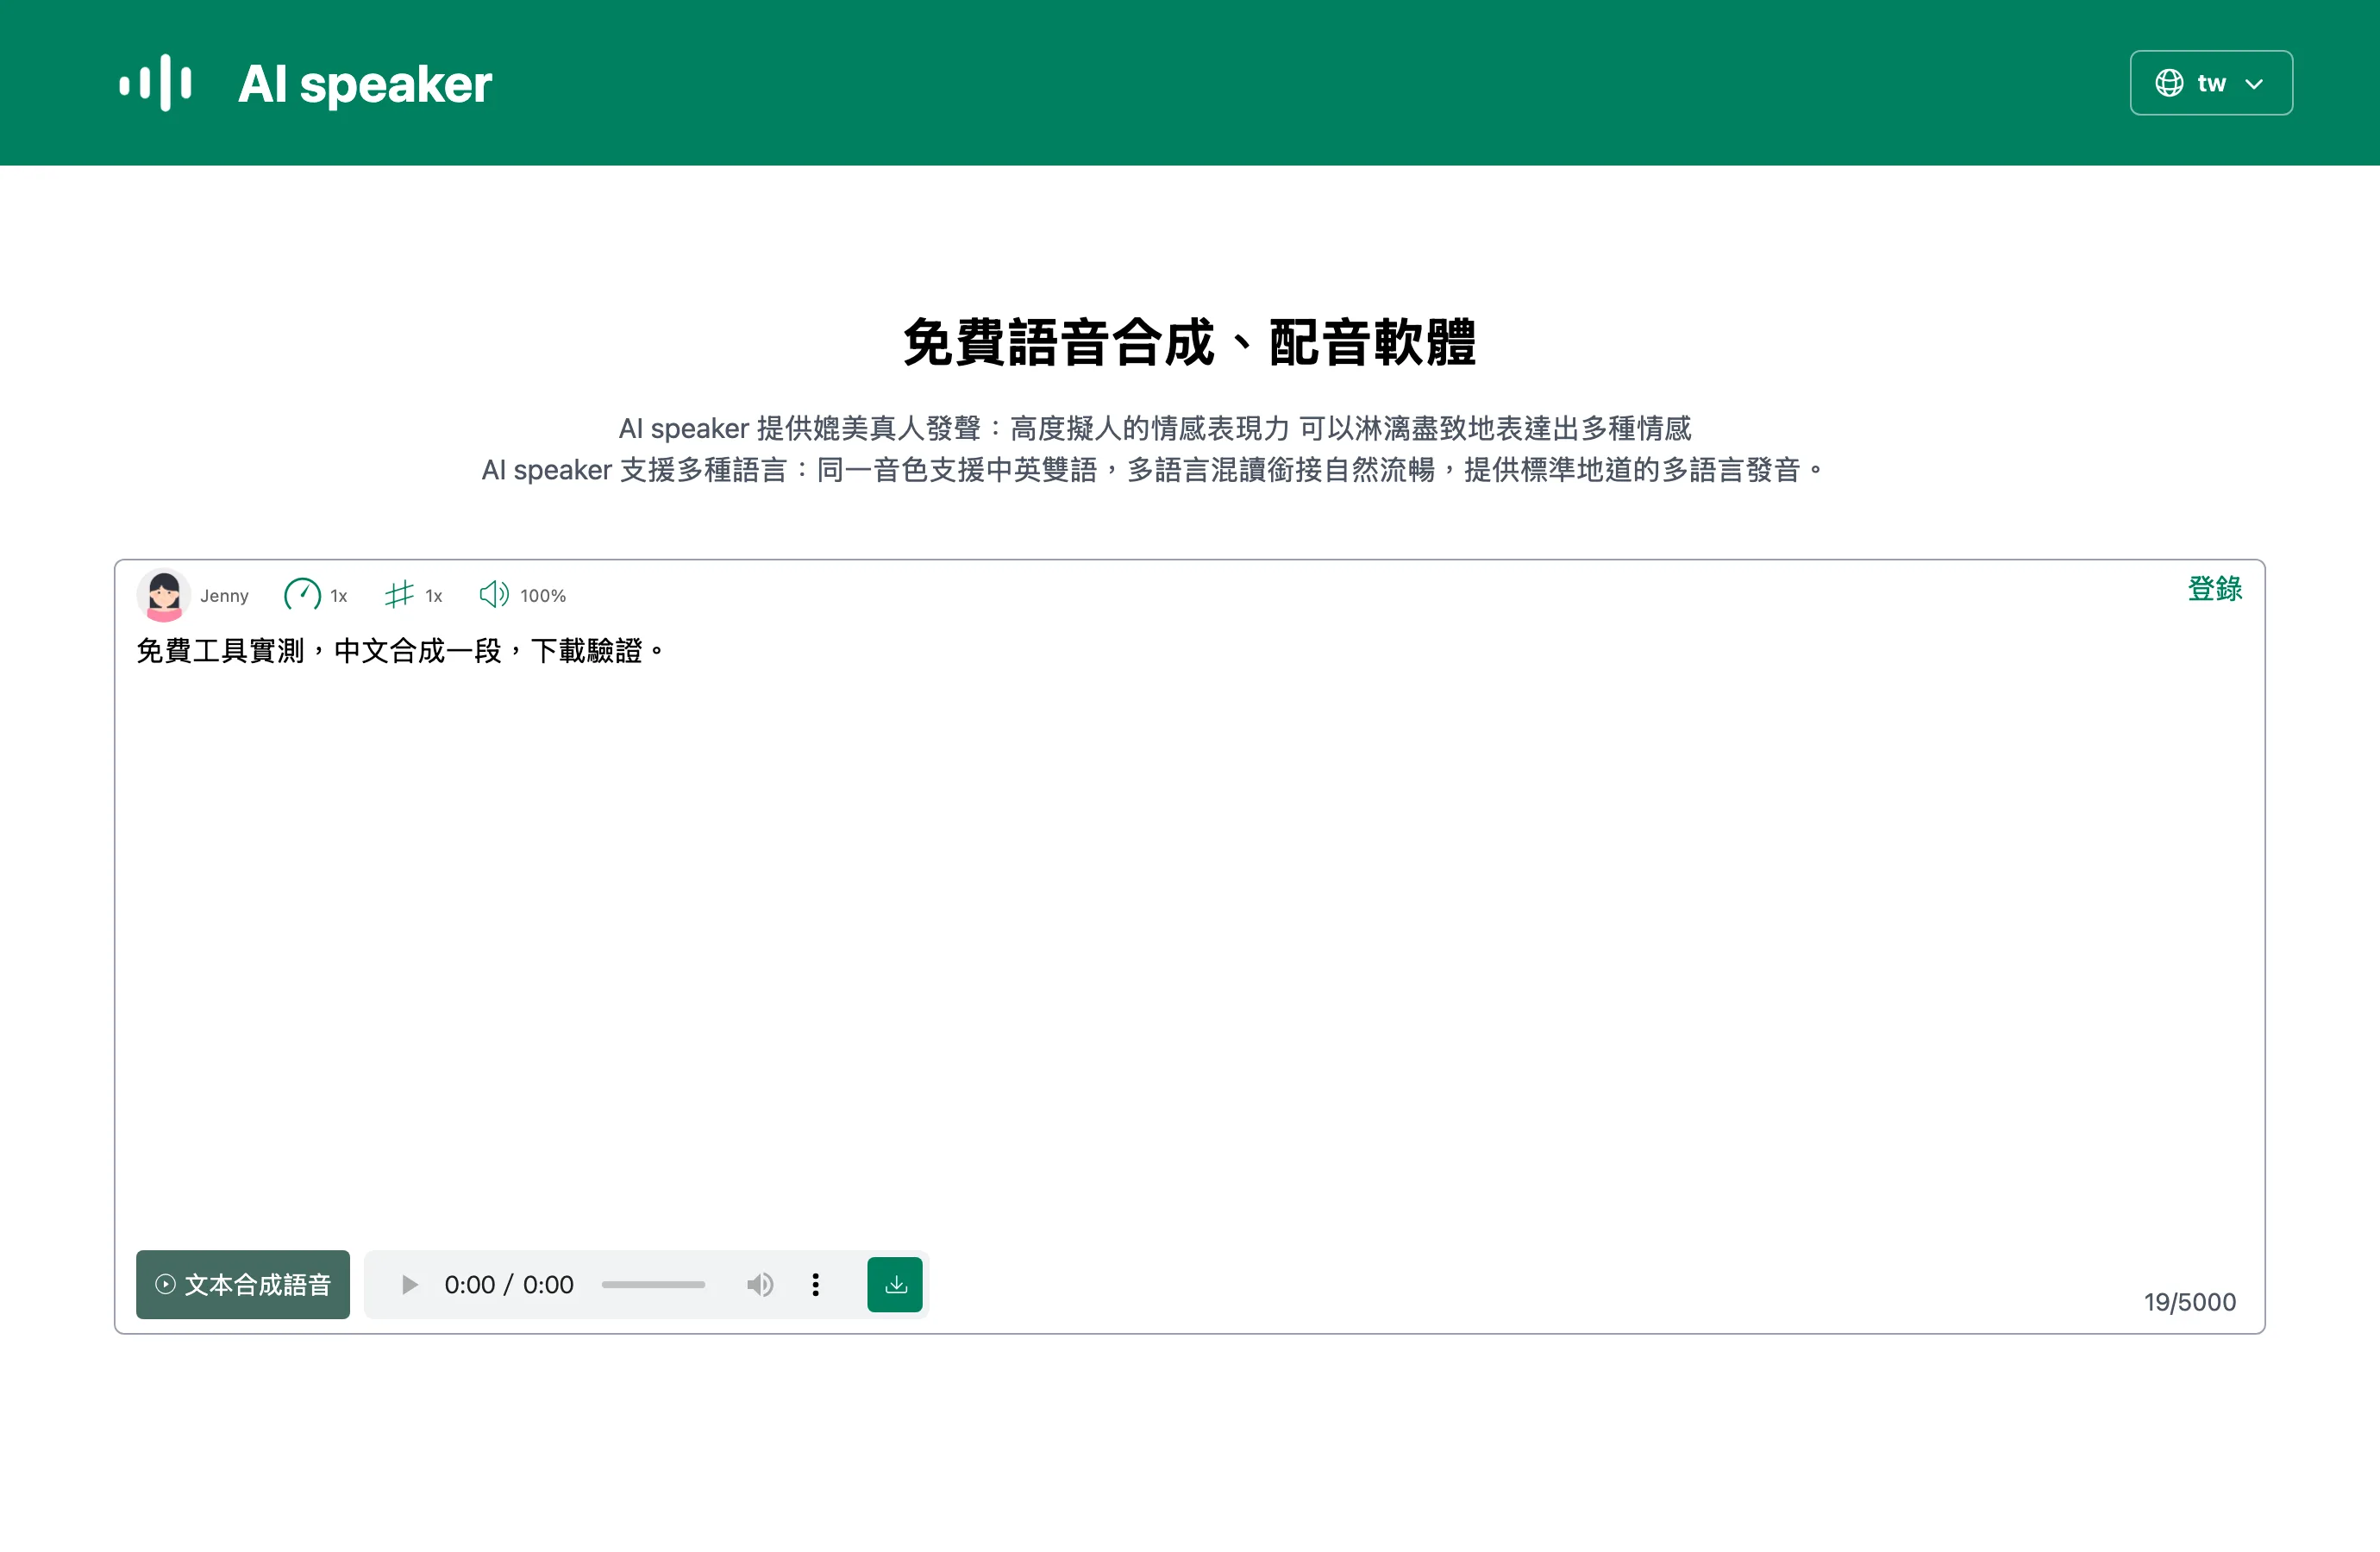
Task: Click the AI speaker site title
Action: point(365,84)
